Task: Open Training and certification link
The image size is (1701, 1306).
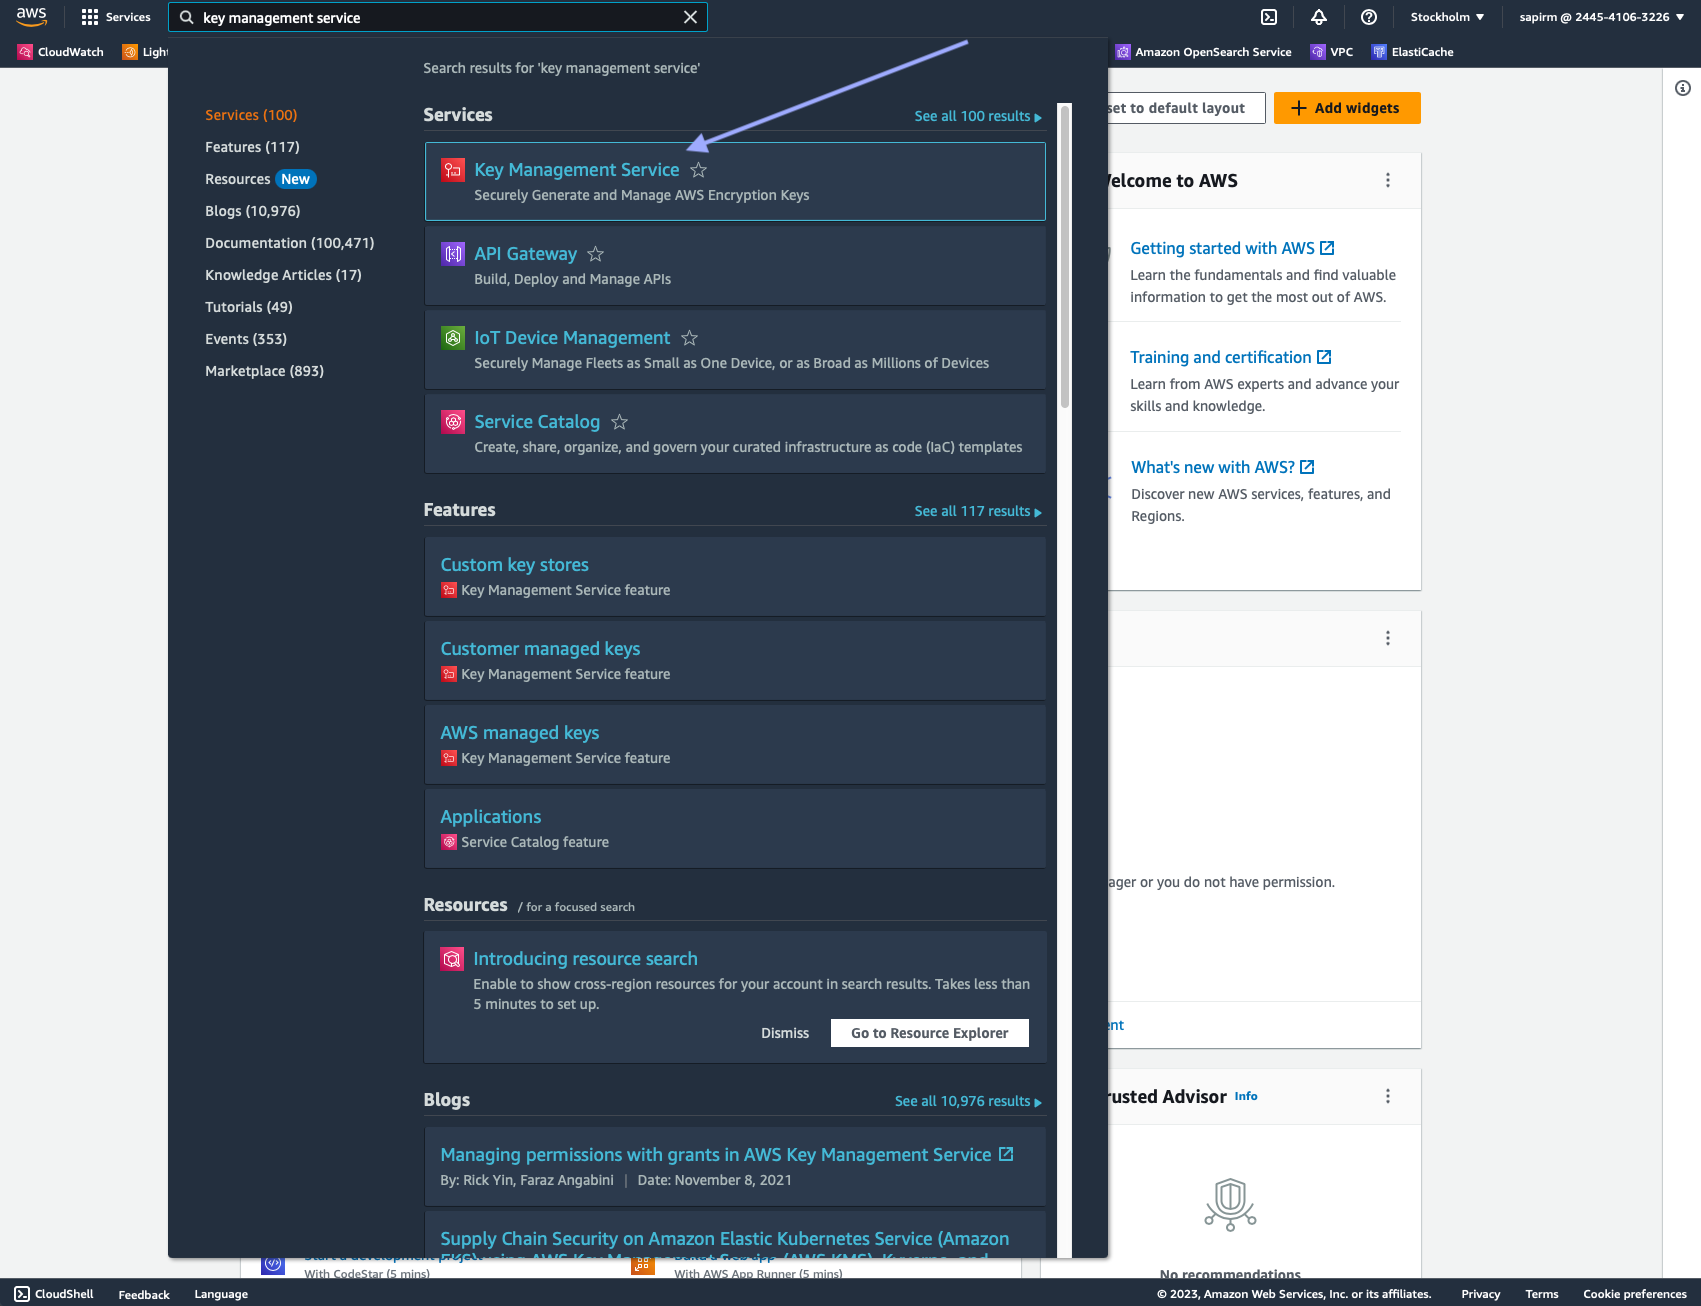Action: tap(1231, 357)
